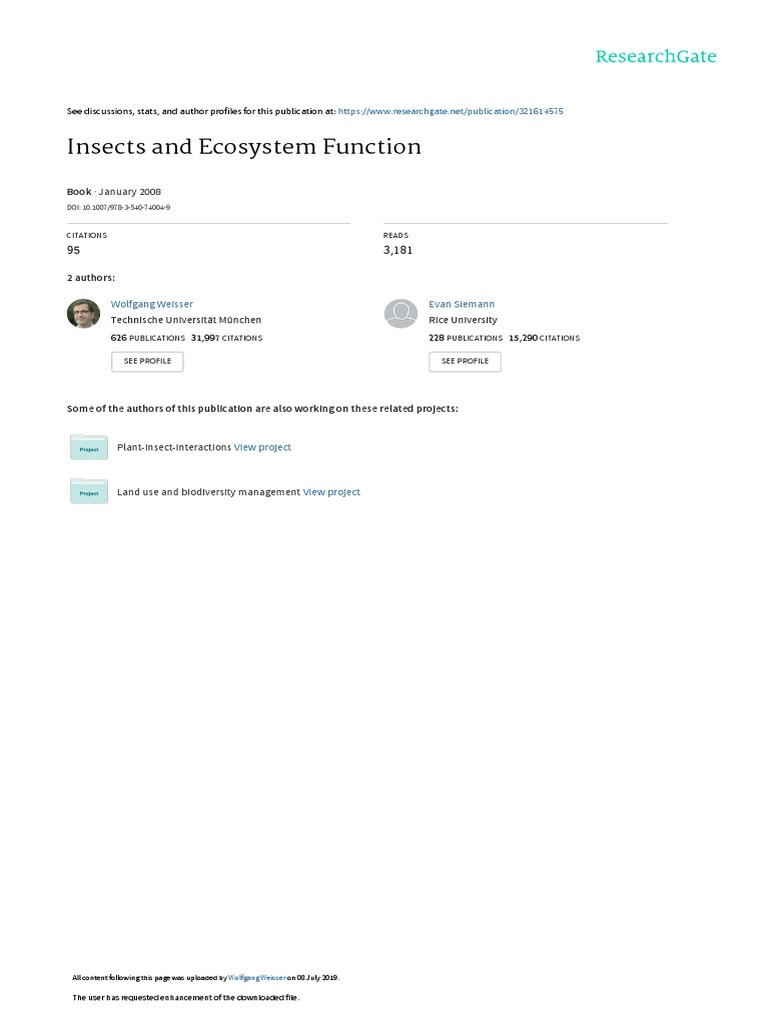Click the Insects and Ecosystem Function title

click(244, 147)
